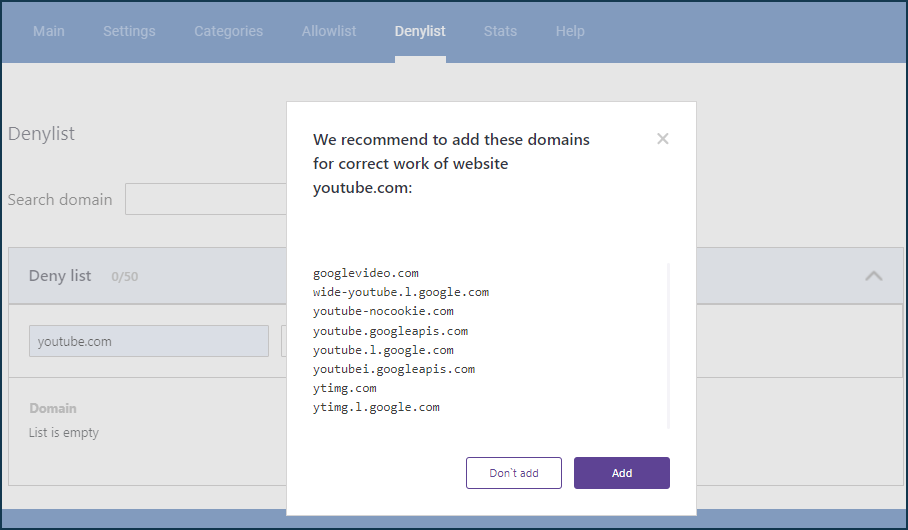Open the Main tab

click(x=49, y=31)
